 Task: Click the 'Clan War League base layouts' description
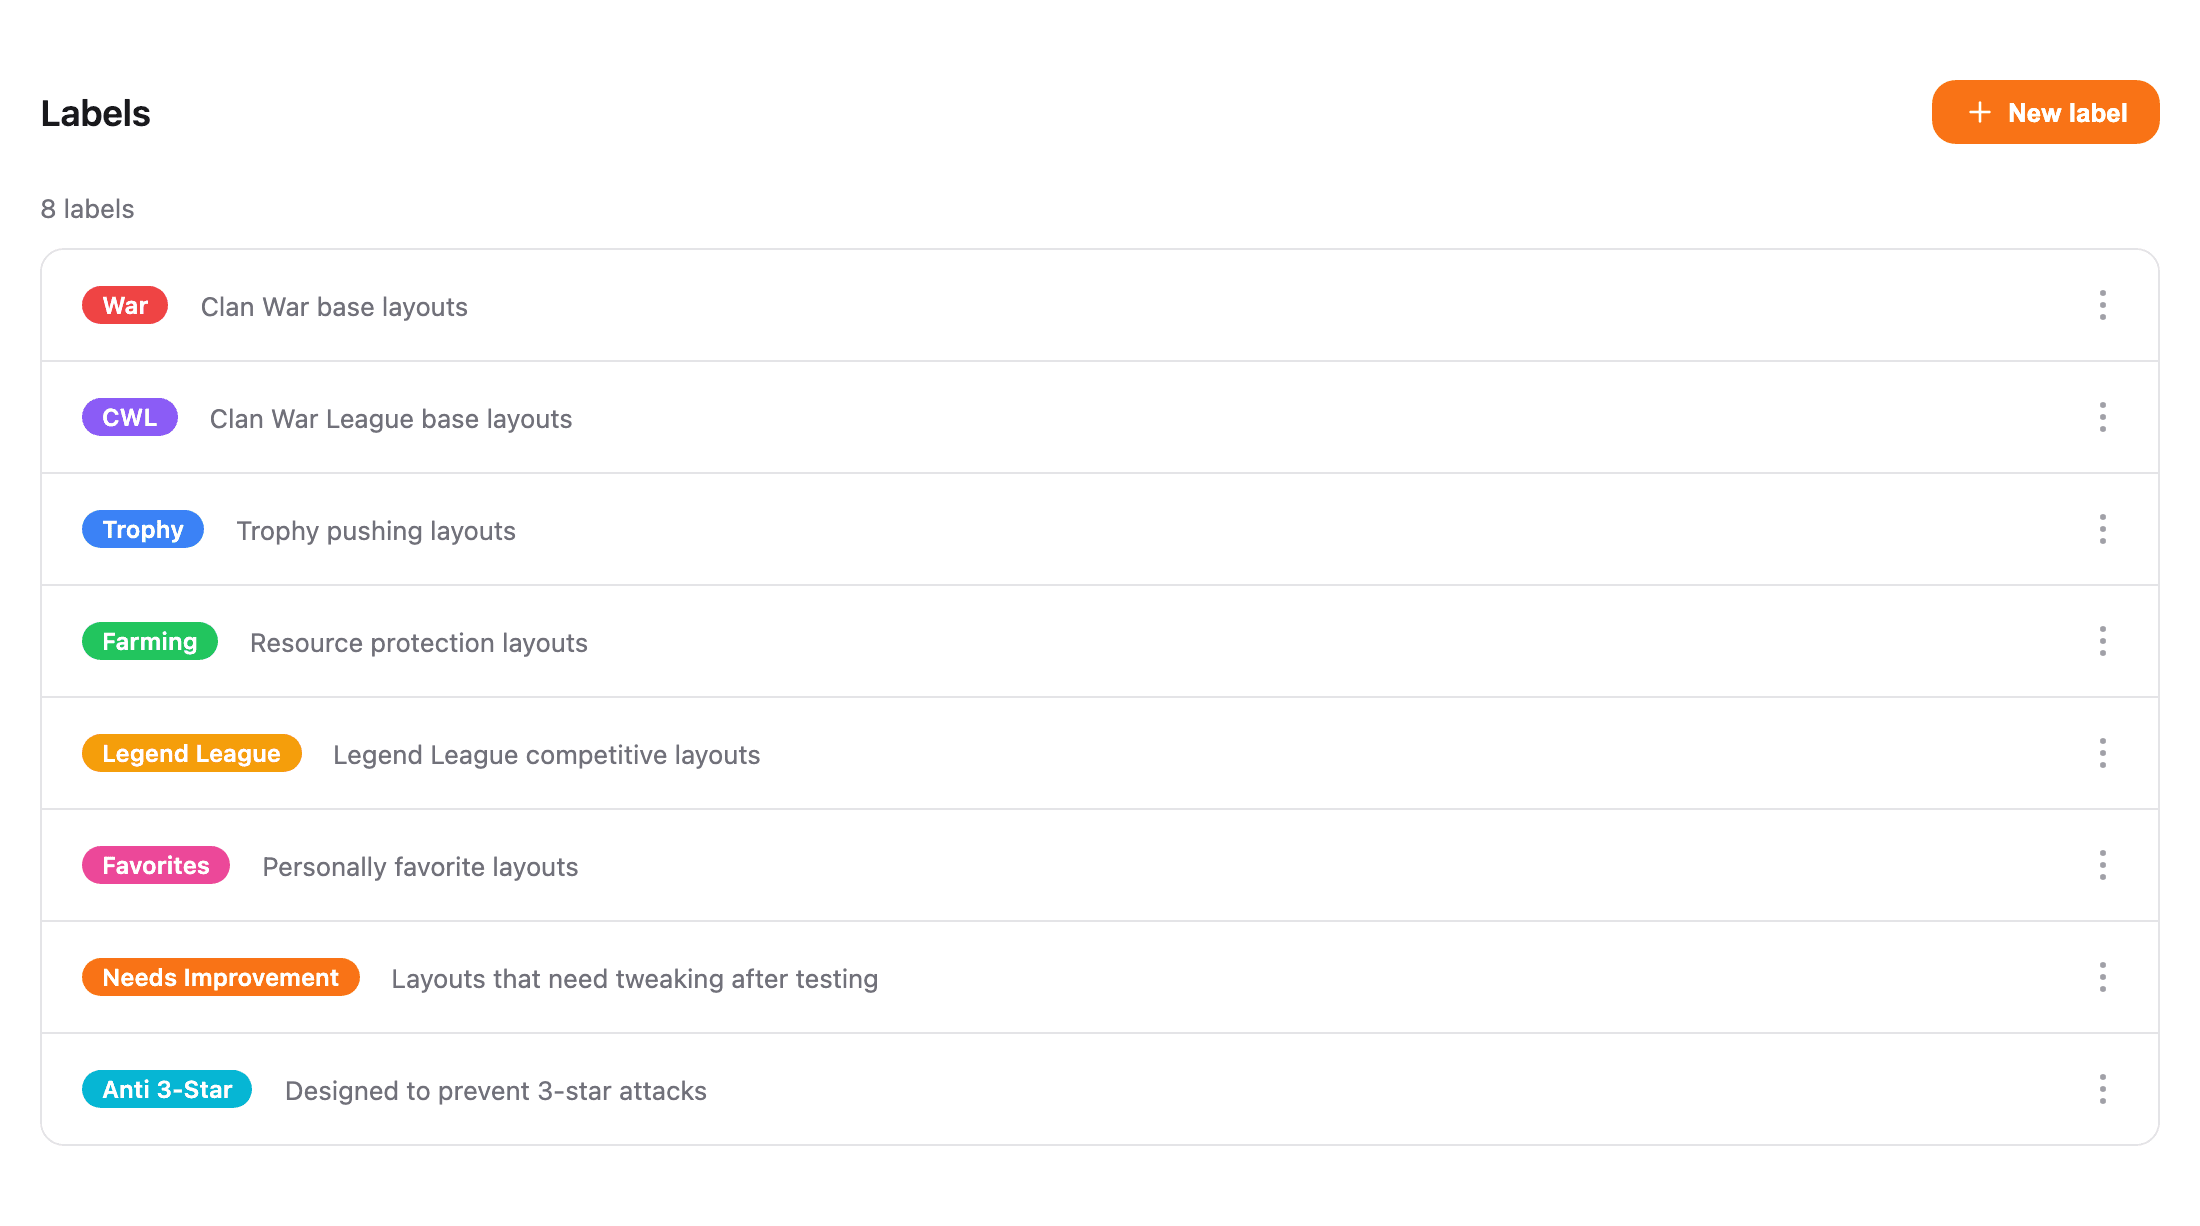(391, 419)
